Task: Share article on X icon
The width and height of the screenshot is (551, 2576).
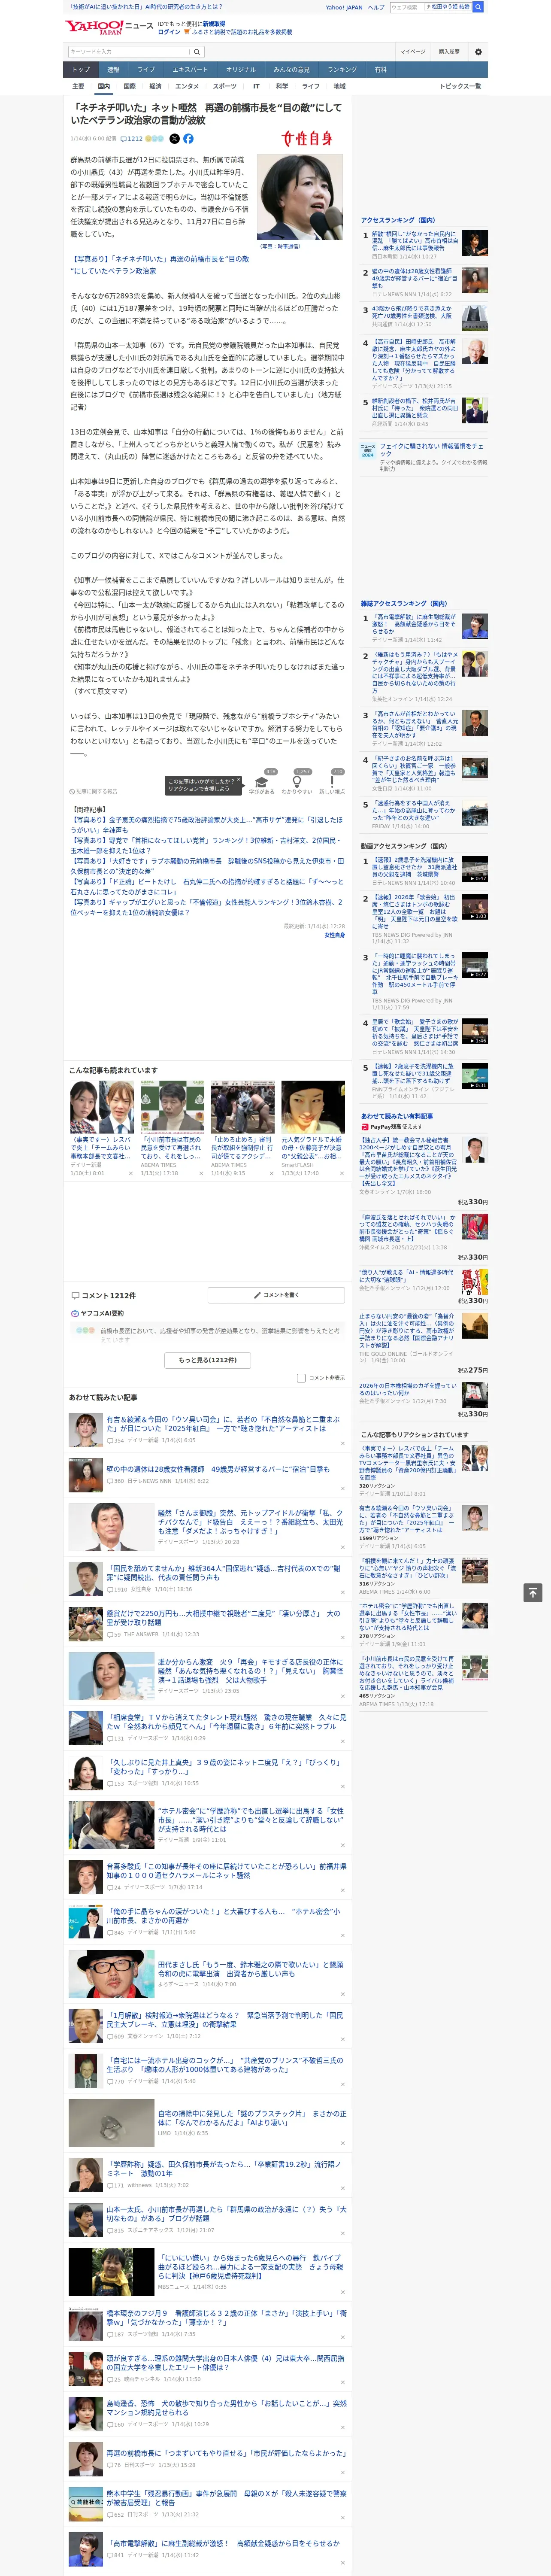Action: point(174,139)
